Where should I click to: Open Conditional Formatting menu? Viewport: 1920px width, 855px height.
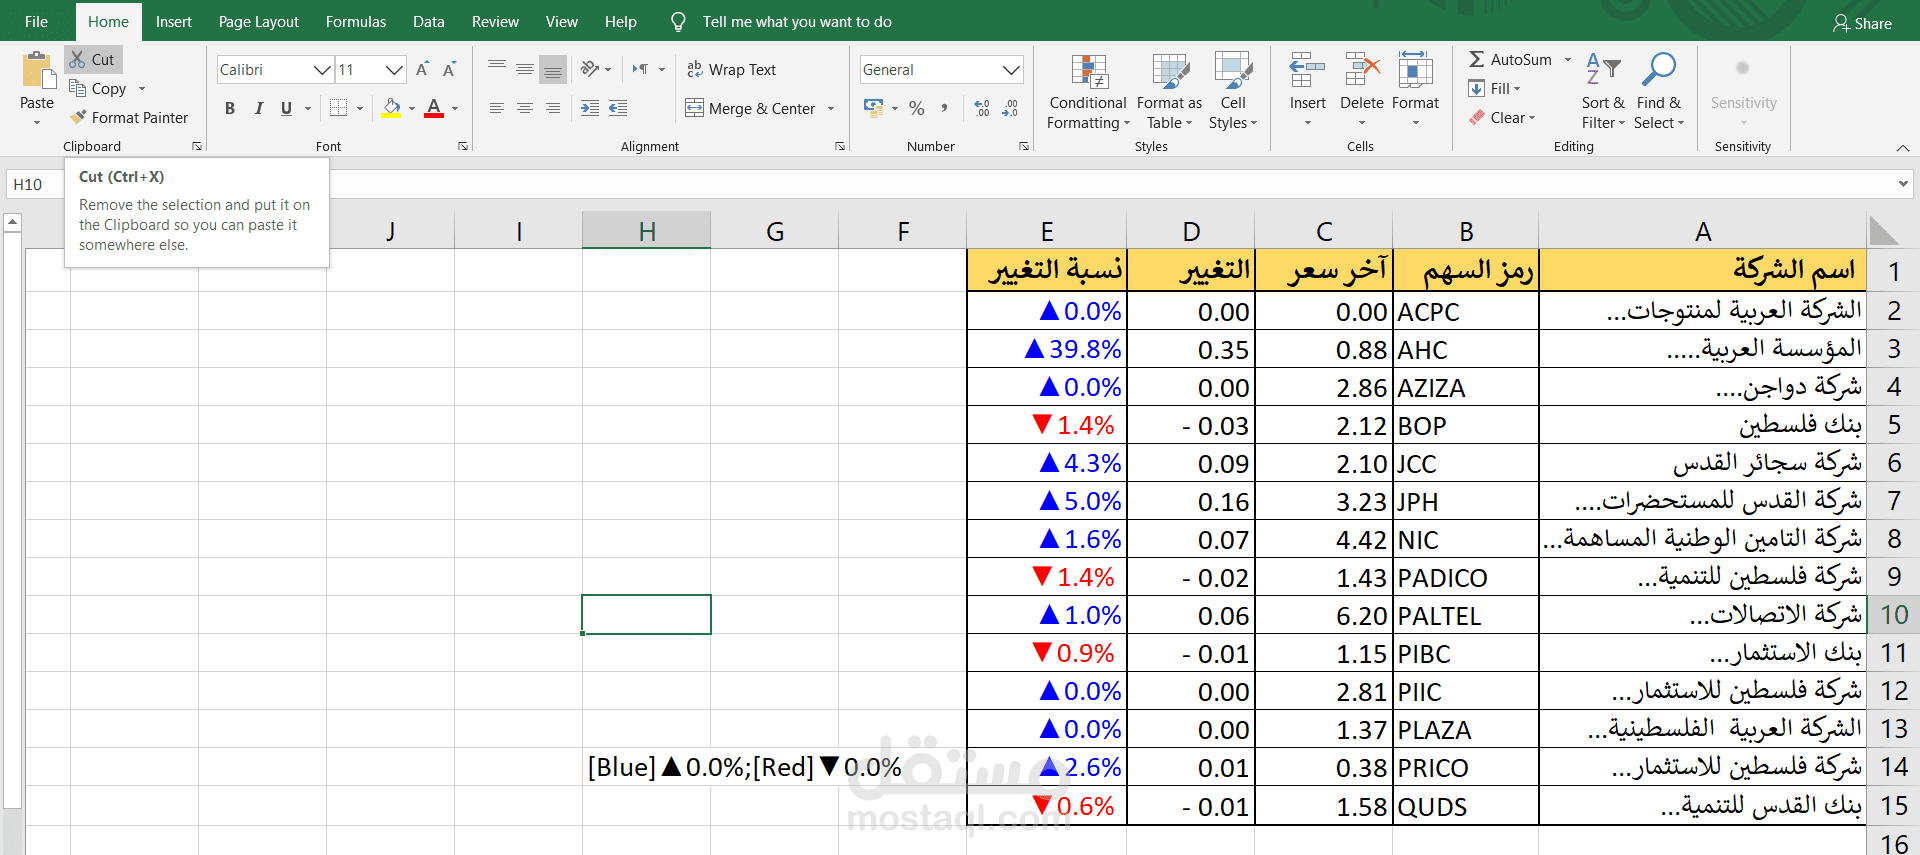click(x=1088, y=92)
